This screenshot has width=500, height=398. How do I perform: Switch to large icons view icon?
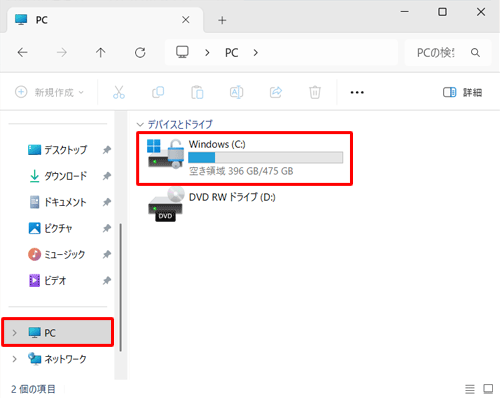[x=488, y=389]
